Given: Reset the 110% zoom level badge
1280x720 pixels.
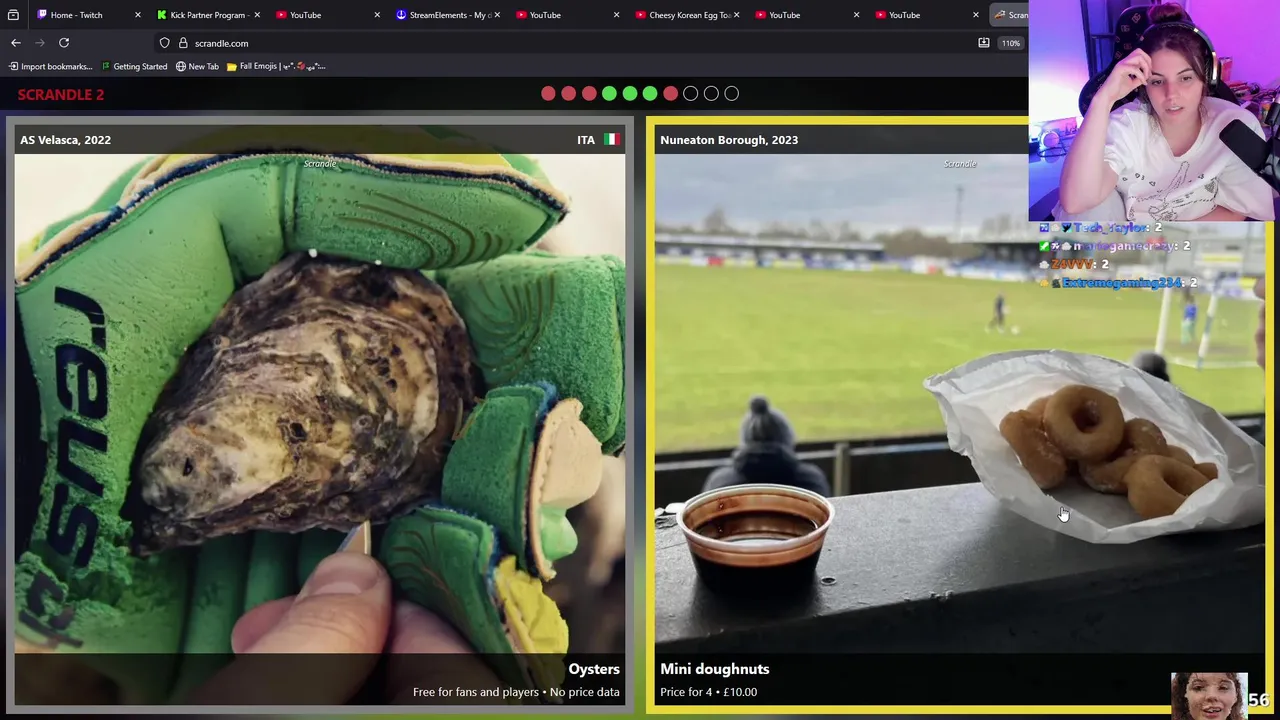Looking at the screenshot, I should click(x=1011, y=43).
